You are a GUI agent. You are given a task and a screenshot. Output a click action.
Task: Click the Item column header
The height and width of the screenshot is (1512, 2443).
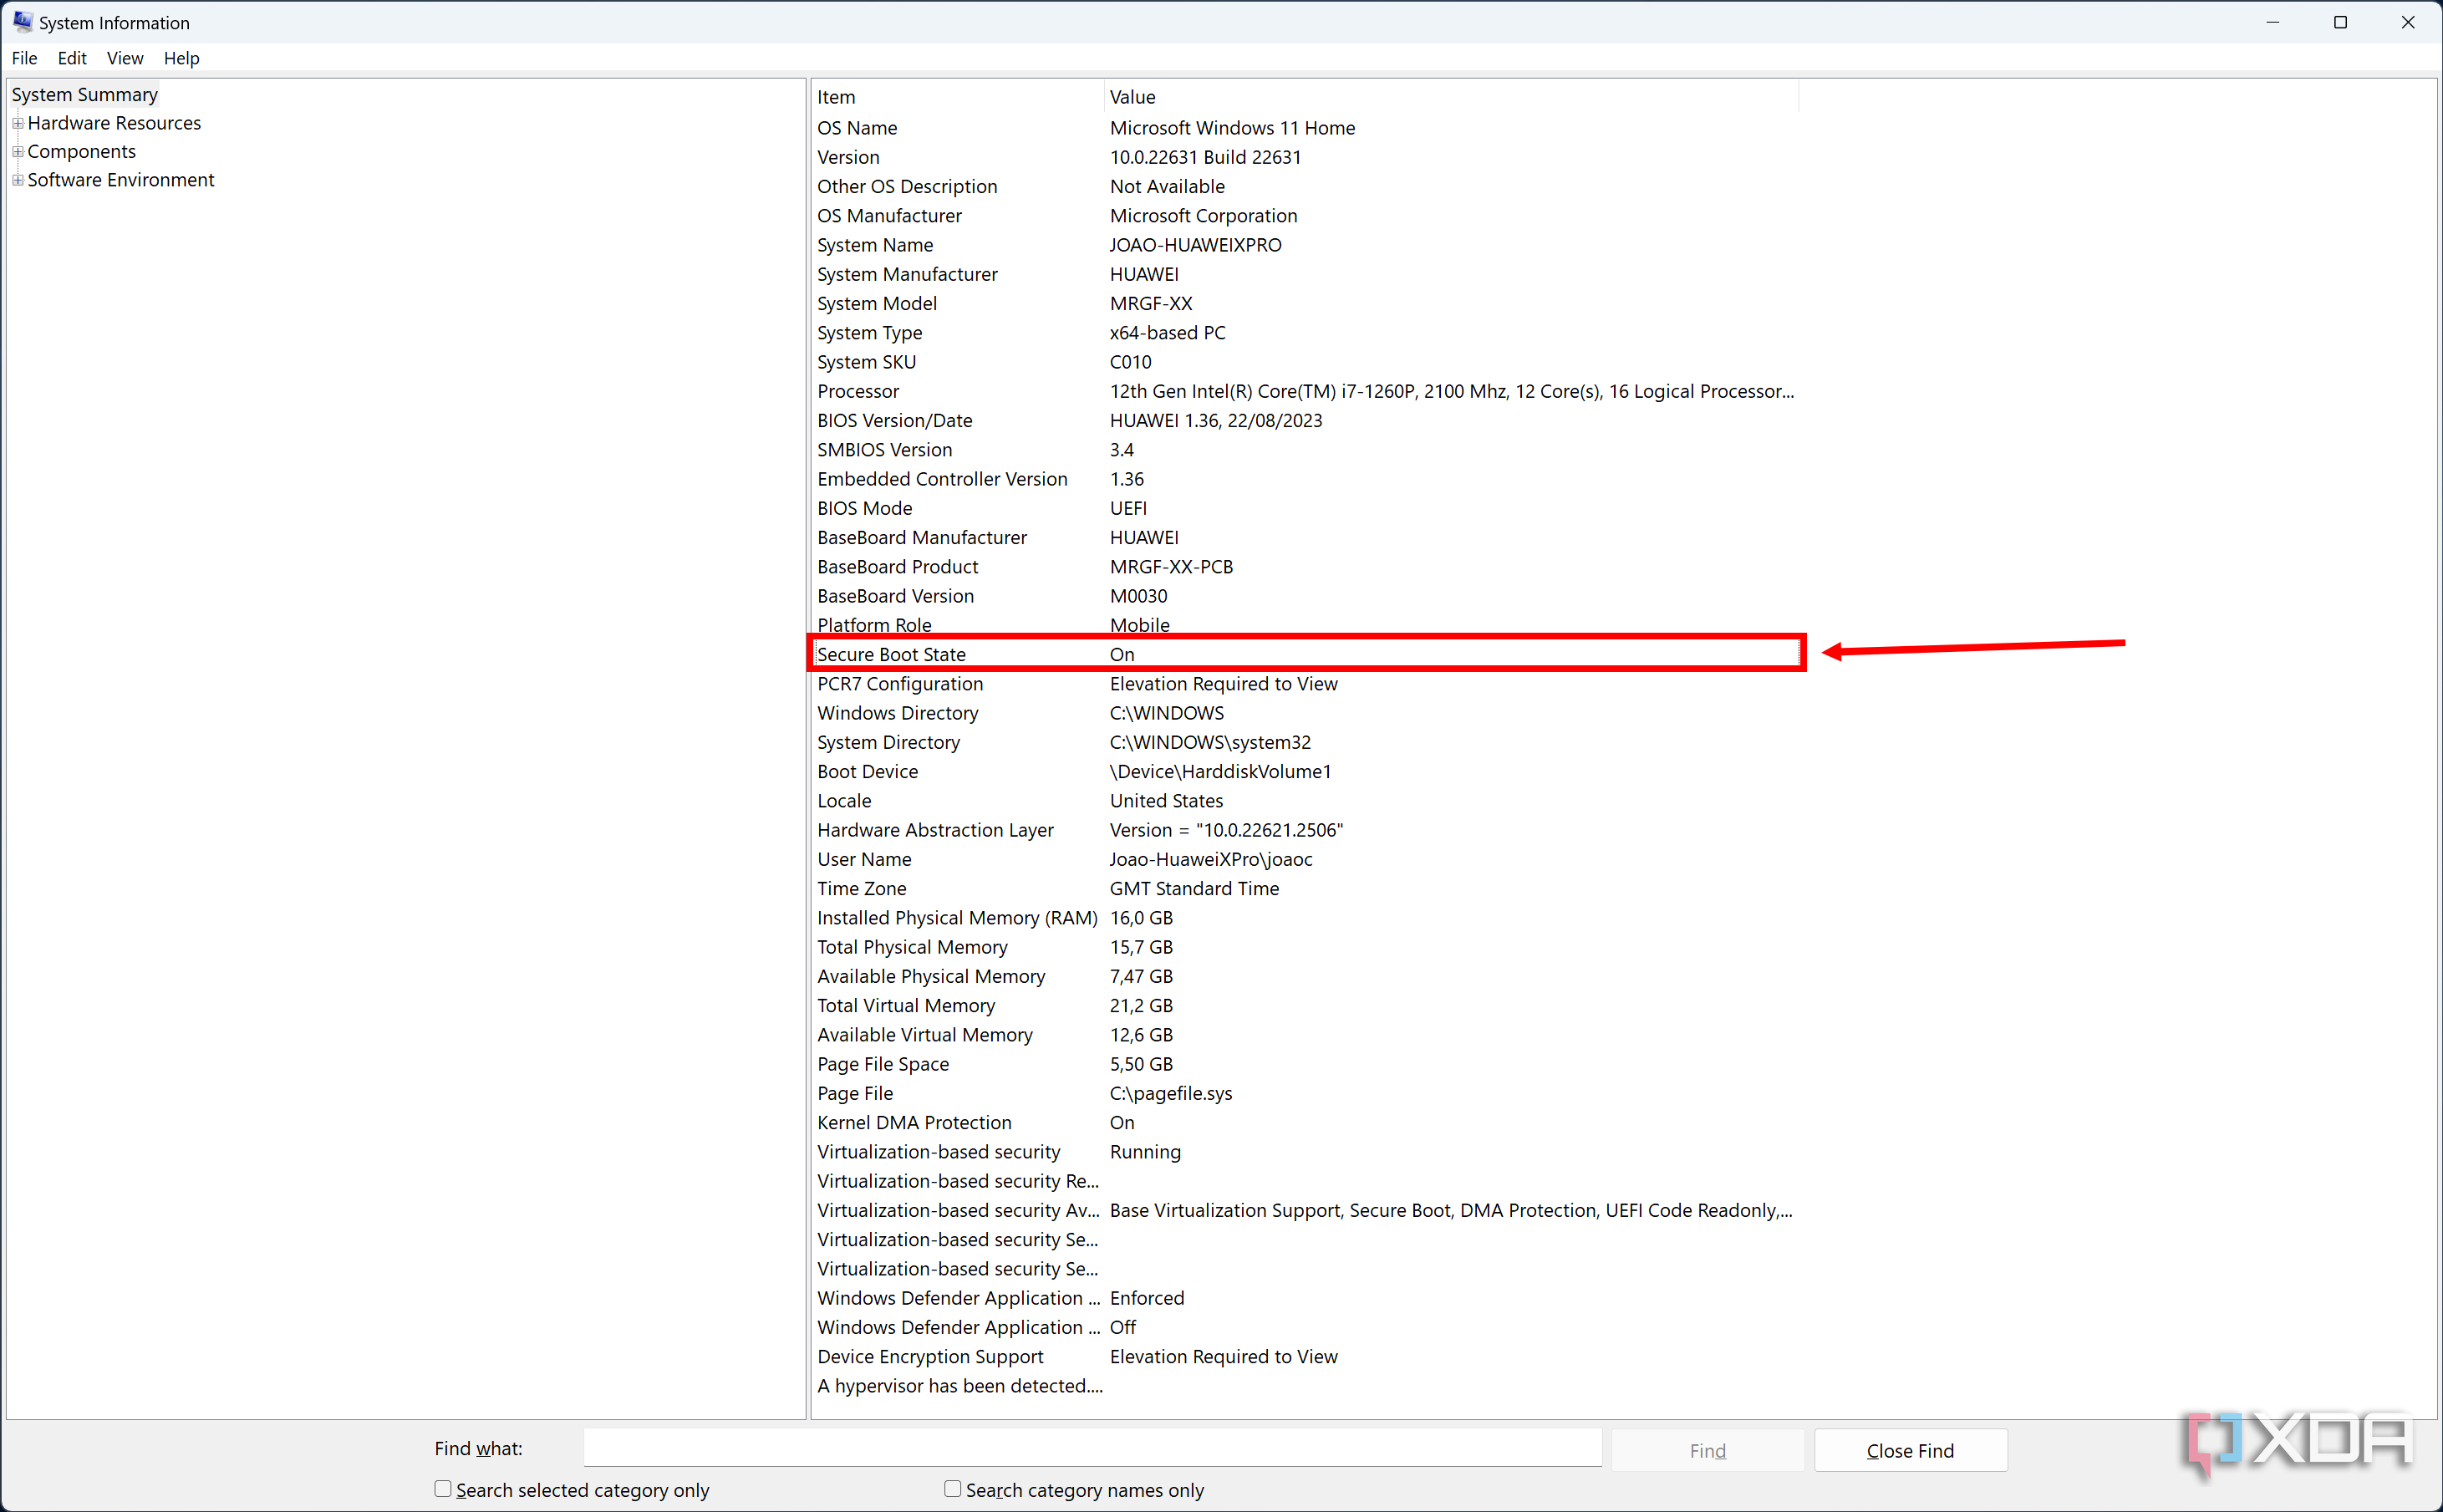(x=958, y=97)
